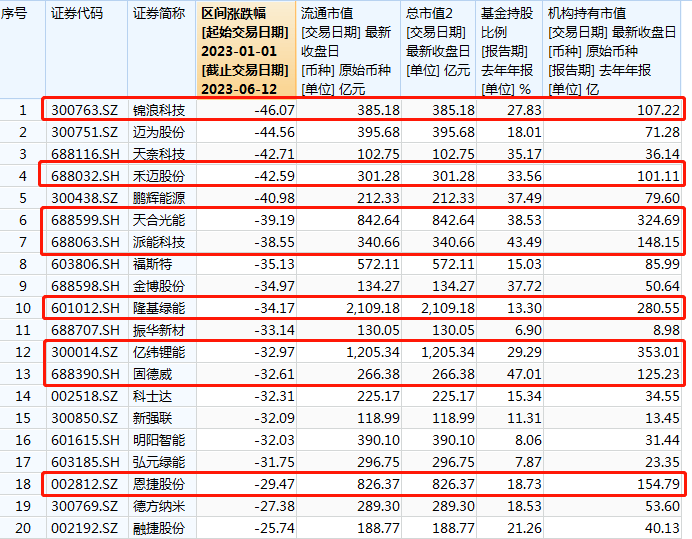
Task: Select stock code 300438.SZ
Action: [x=85, y=198]
